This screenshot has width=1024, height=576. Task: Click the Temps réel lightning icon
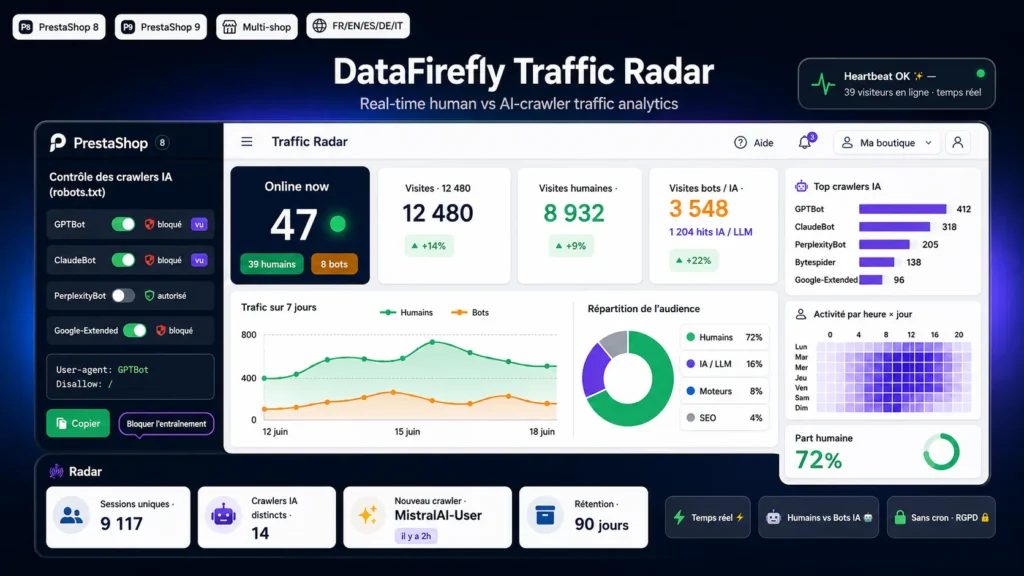point(679,517)
